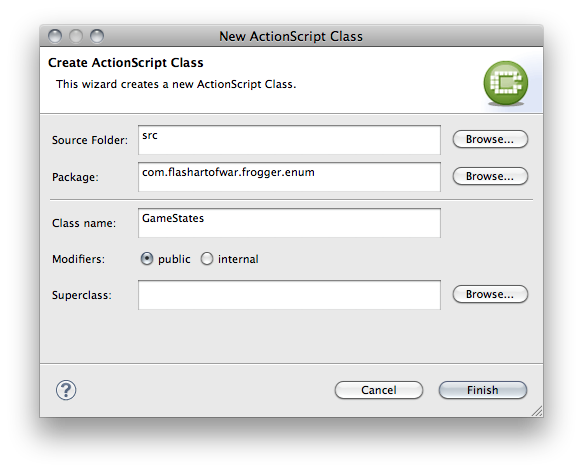This screenshot has width=583, height=472.
Task: Minimize the dialog using the middle window button
Action: tap(76, 36)
